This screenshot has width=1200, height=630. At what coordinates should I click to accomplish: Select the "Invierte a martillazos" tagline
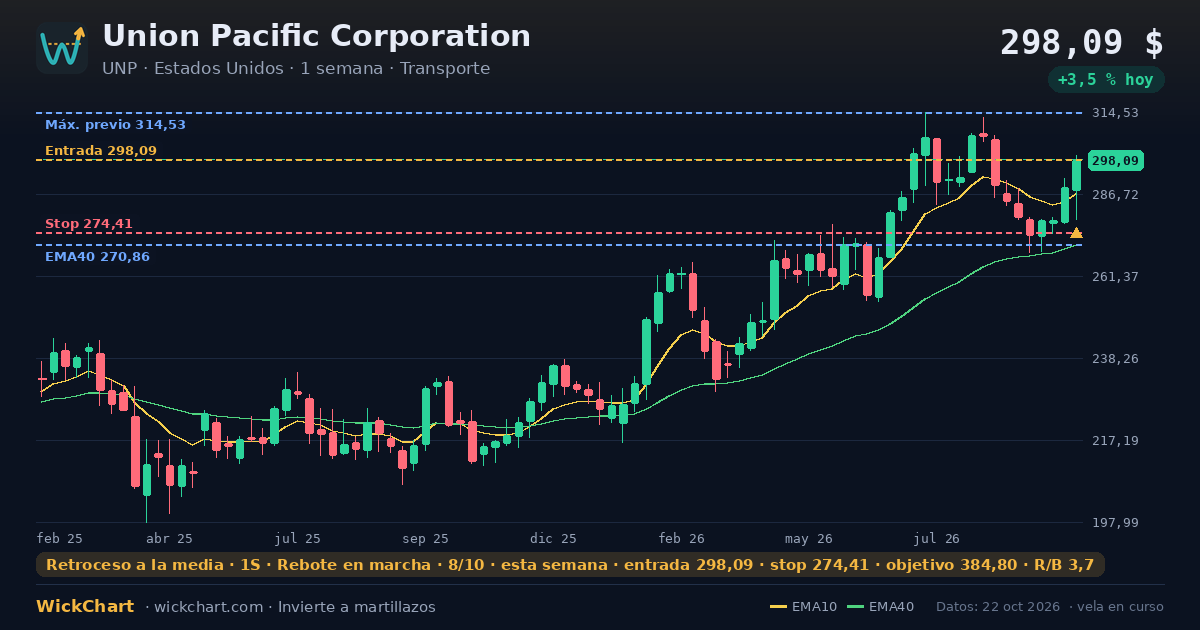pyautogui.click(x=357, y=607)
